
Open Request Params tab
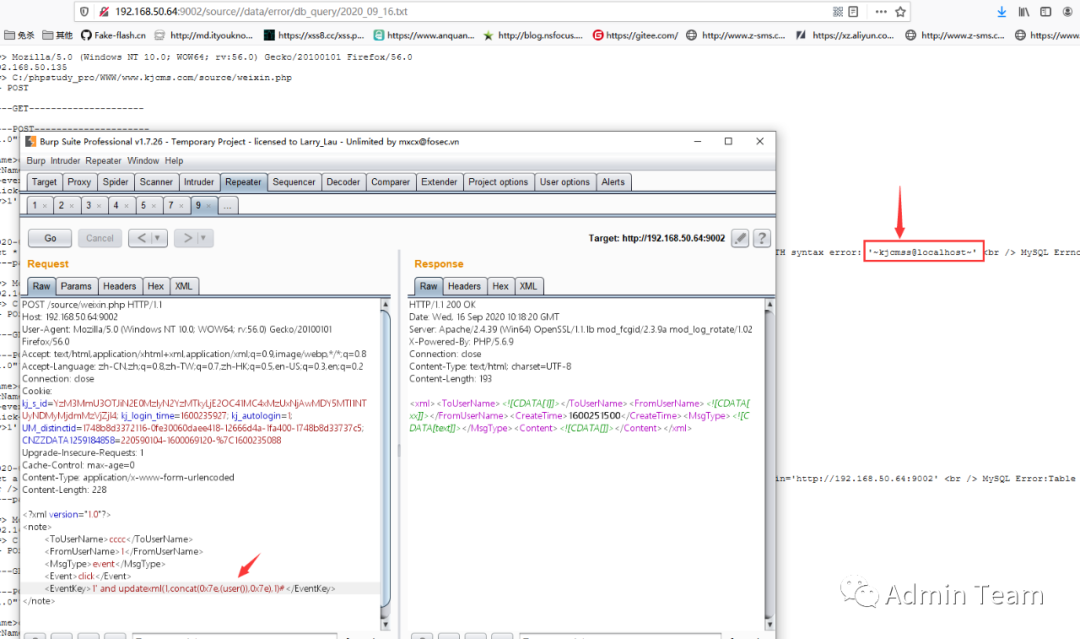[x=76, y=286]
